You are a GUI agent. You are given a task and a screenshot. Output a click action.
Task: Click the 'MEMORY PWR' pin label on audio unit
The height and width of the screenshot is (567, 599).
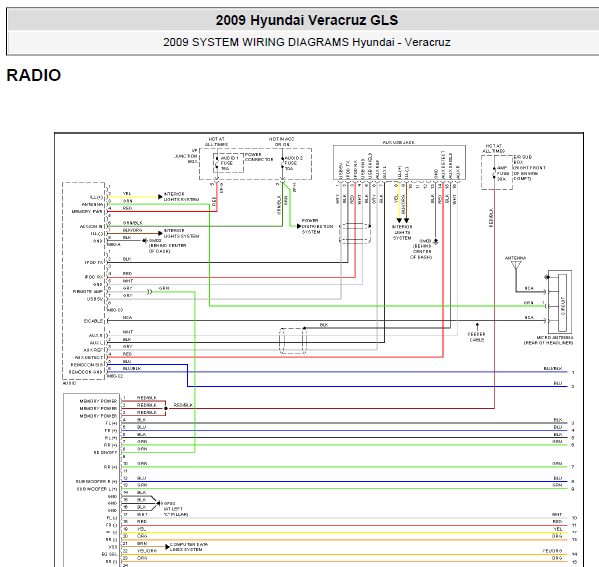[x=87, y=211]
